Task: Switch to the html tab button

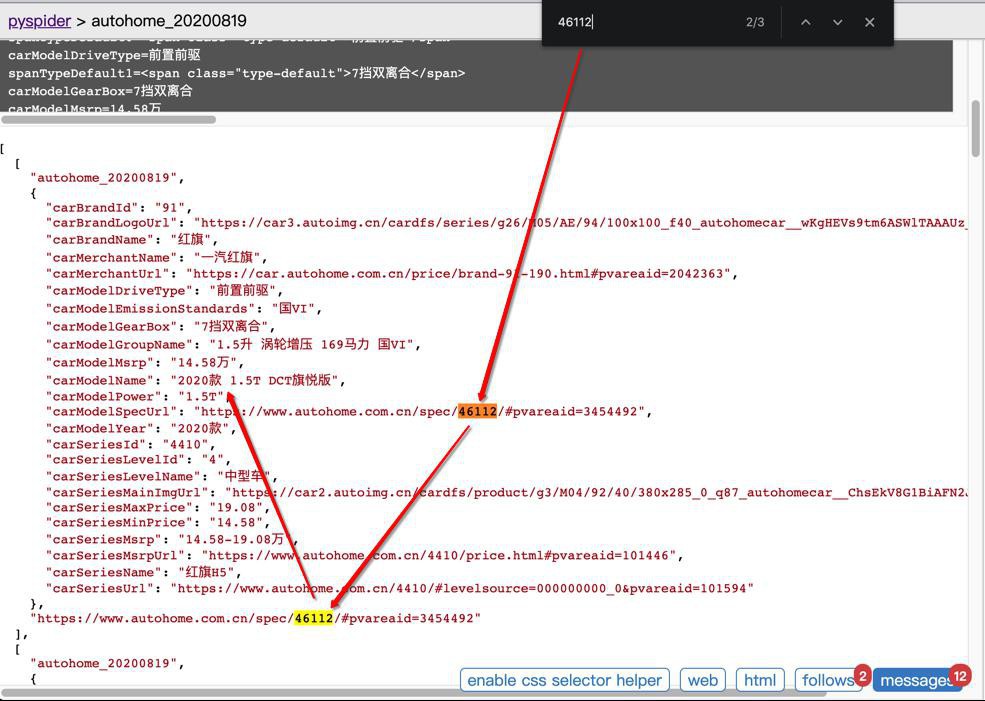Action: [x=759, y=680]
